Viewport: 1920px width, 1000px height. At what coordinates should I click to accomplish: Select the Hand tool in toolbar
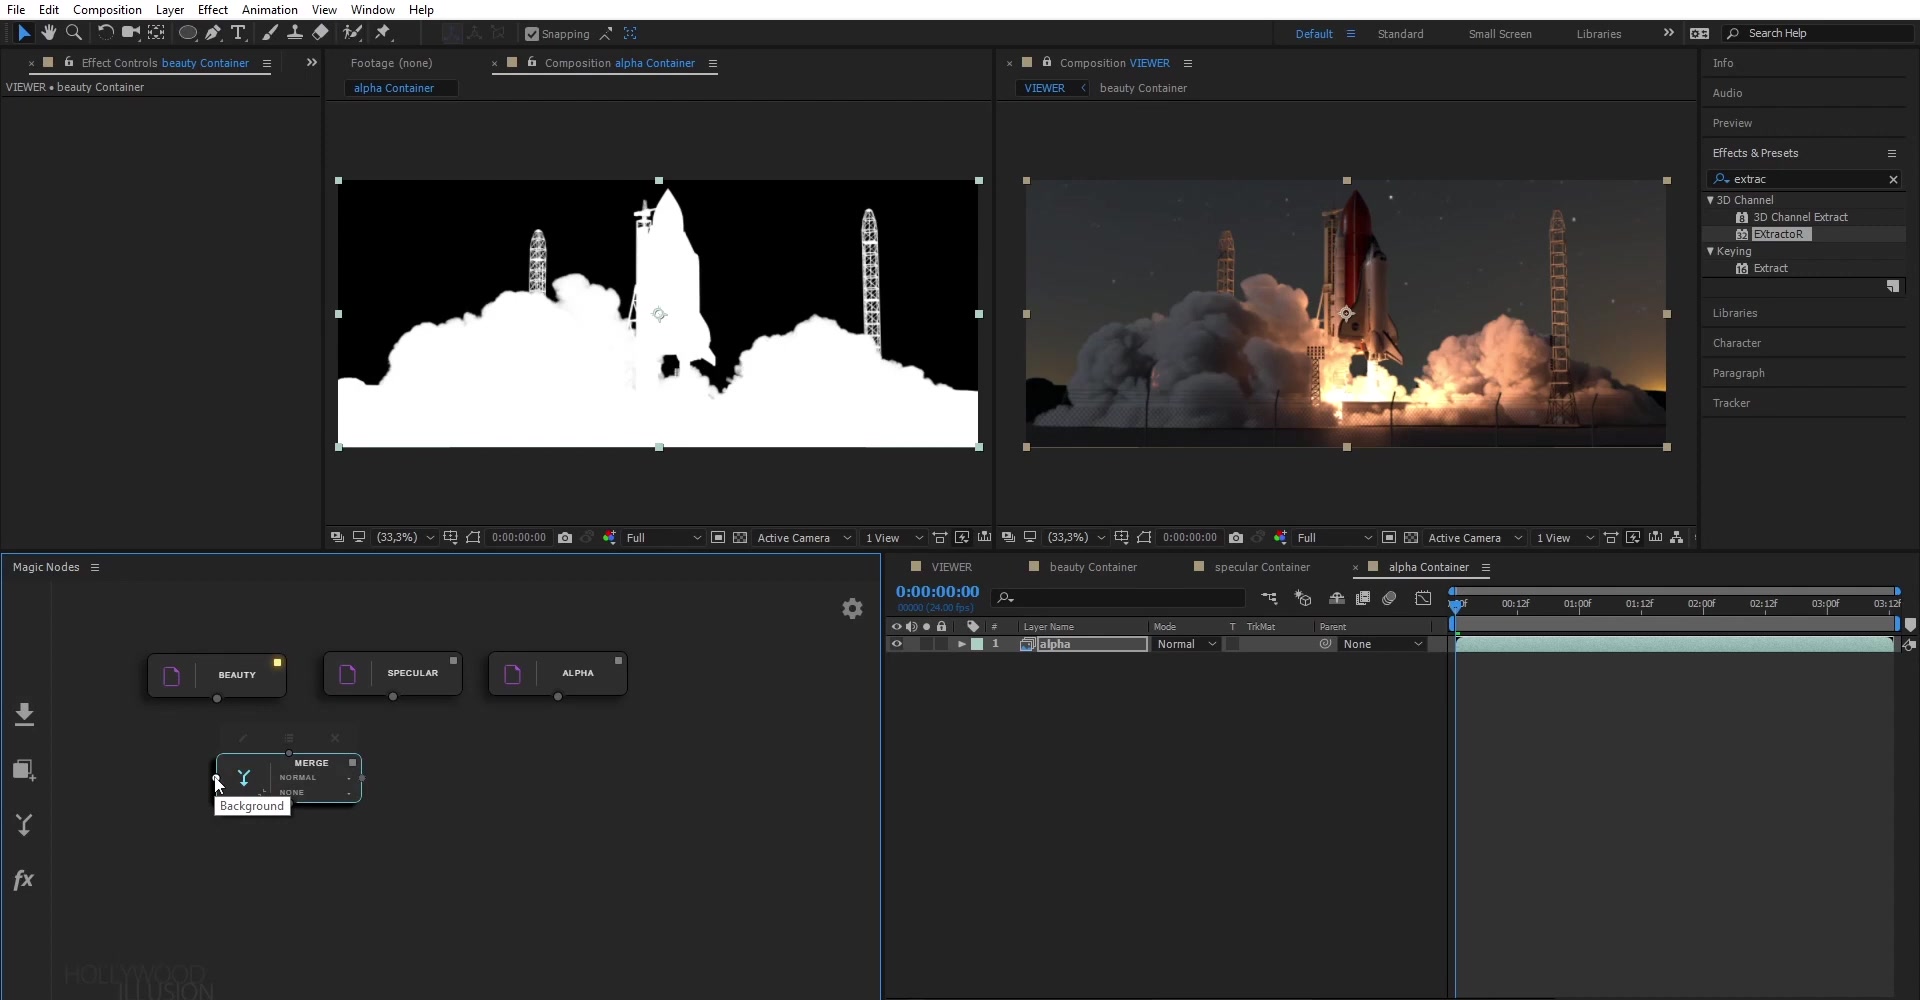[x=48, y=33]
